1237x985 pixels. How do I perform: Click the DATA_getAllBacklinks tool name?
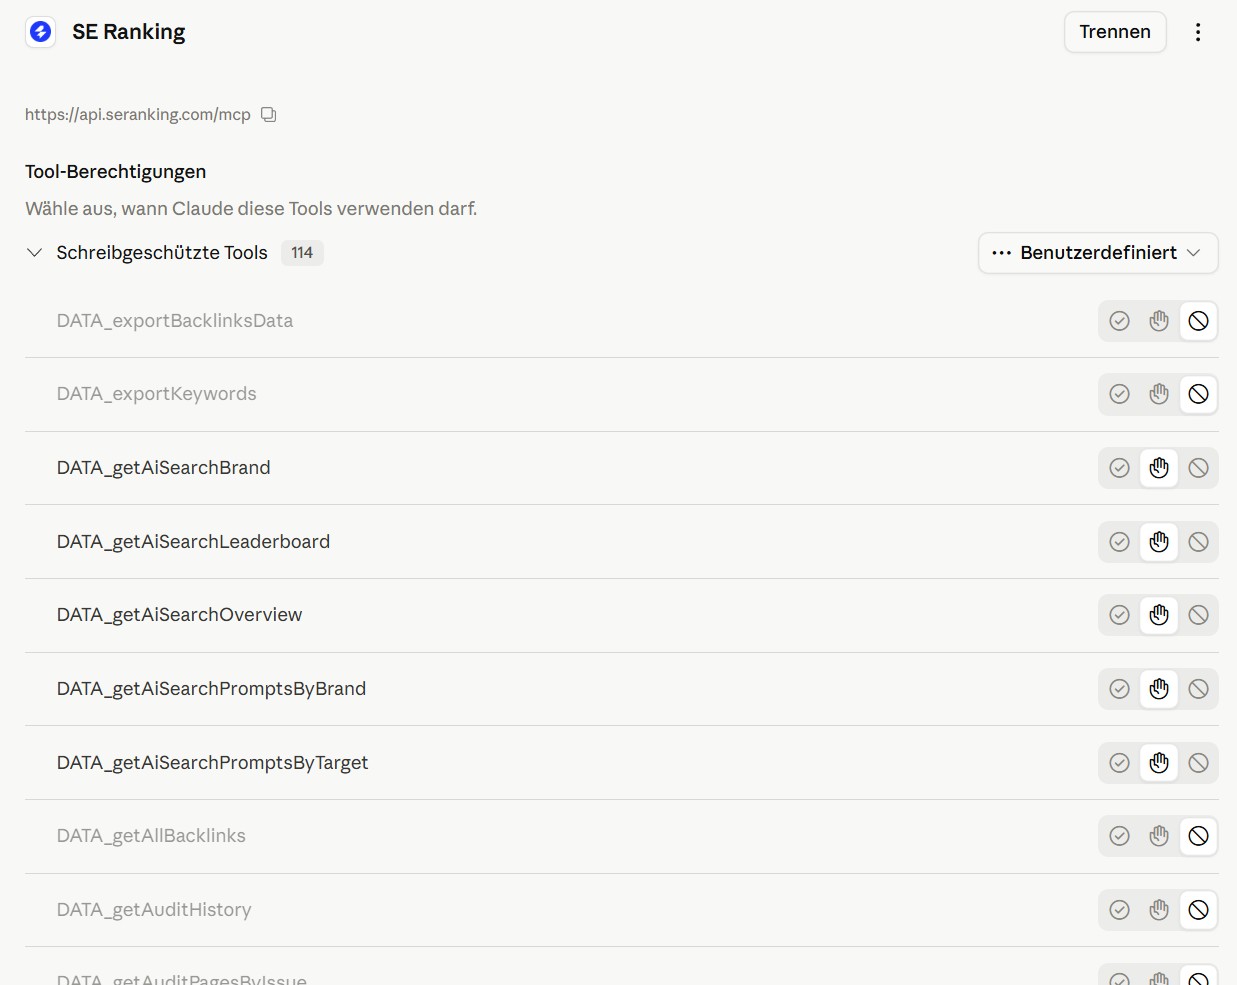point(151,836)
